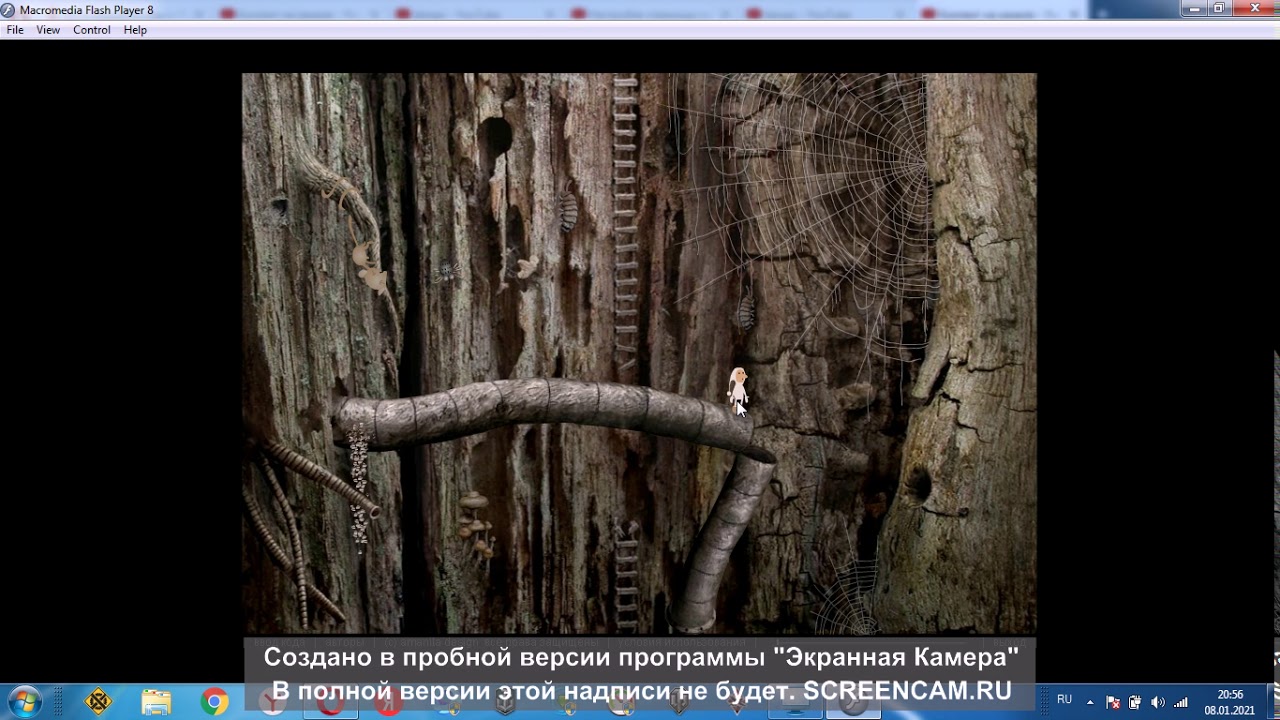Click the Flash Player title bar icon

(x=8, y=10)
